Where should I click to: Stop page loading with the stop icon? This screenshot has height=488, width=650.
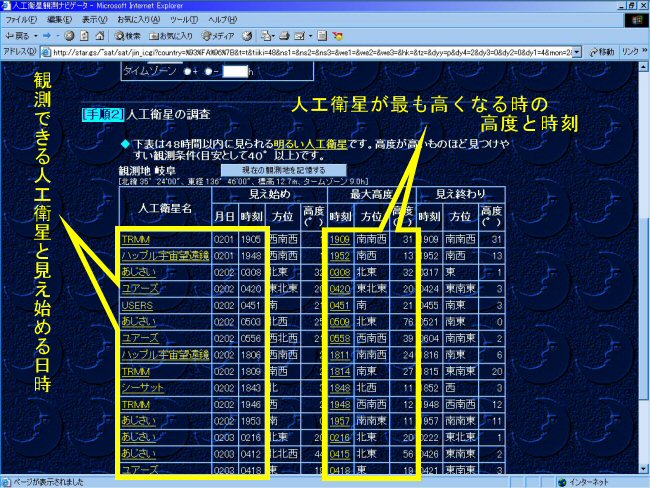coord(69,36)
